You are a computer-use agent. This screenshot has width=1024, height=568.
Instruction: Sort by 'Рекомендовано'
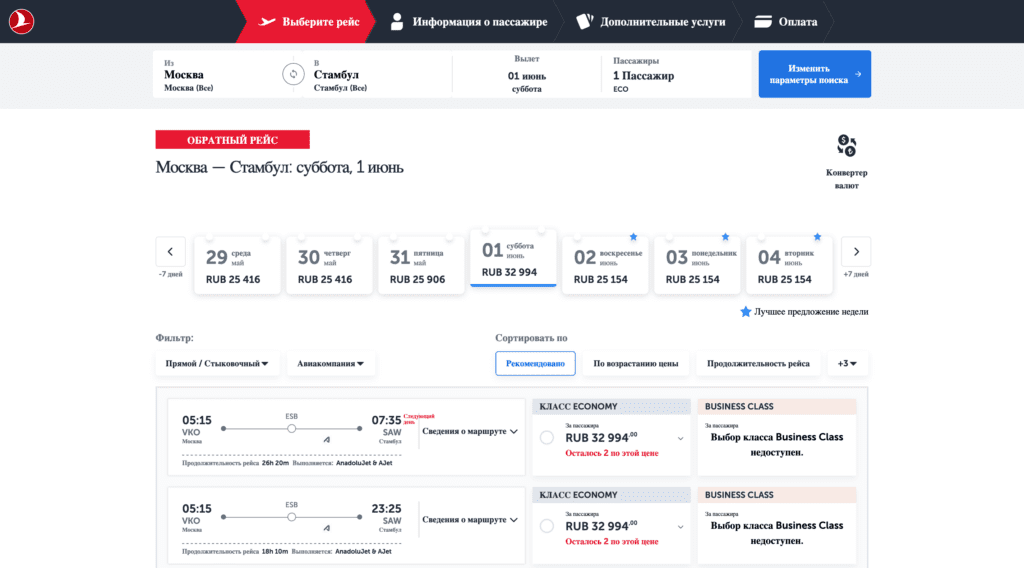click(x=535, y=364)
